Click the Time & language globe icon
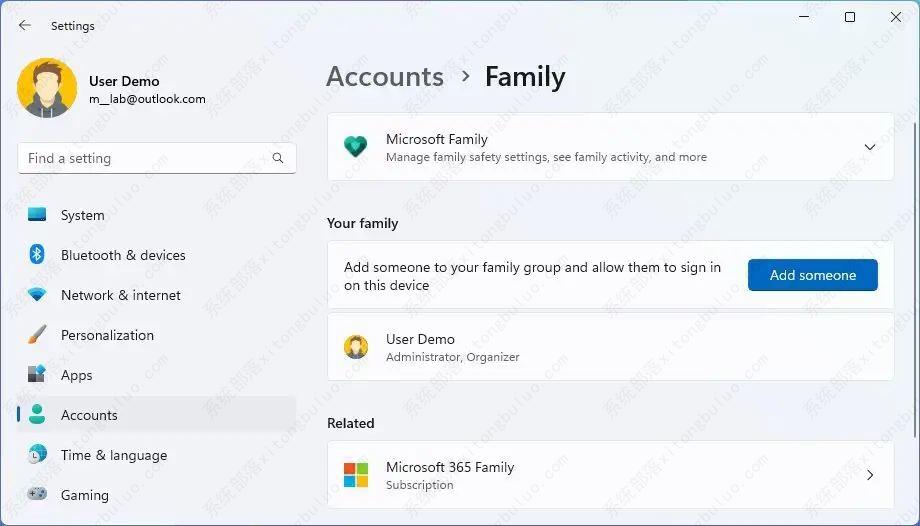Image resolution: width=920 pixels, height=526 pixels. pos(37,455)
